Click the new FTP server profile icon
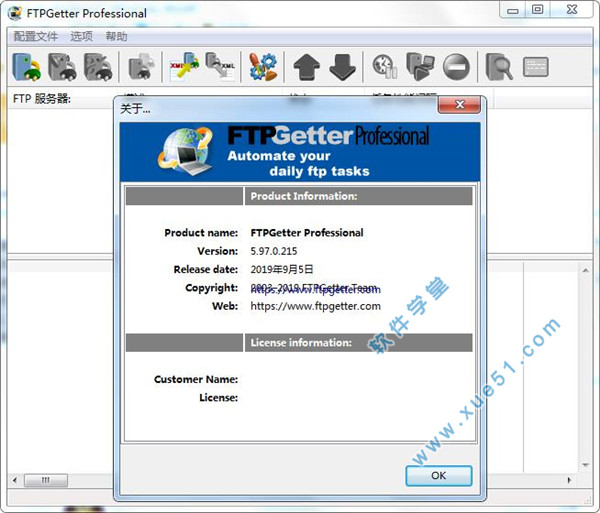600x513 pixels. [26, 67]
